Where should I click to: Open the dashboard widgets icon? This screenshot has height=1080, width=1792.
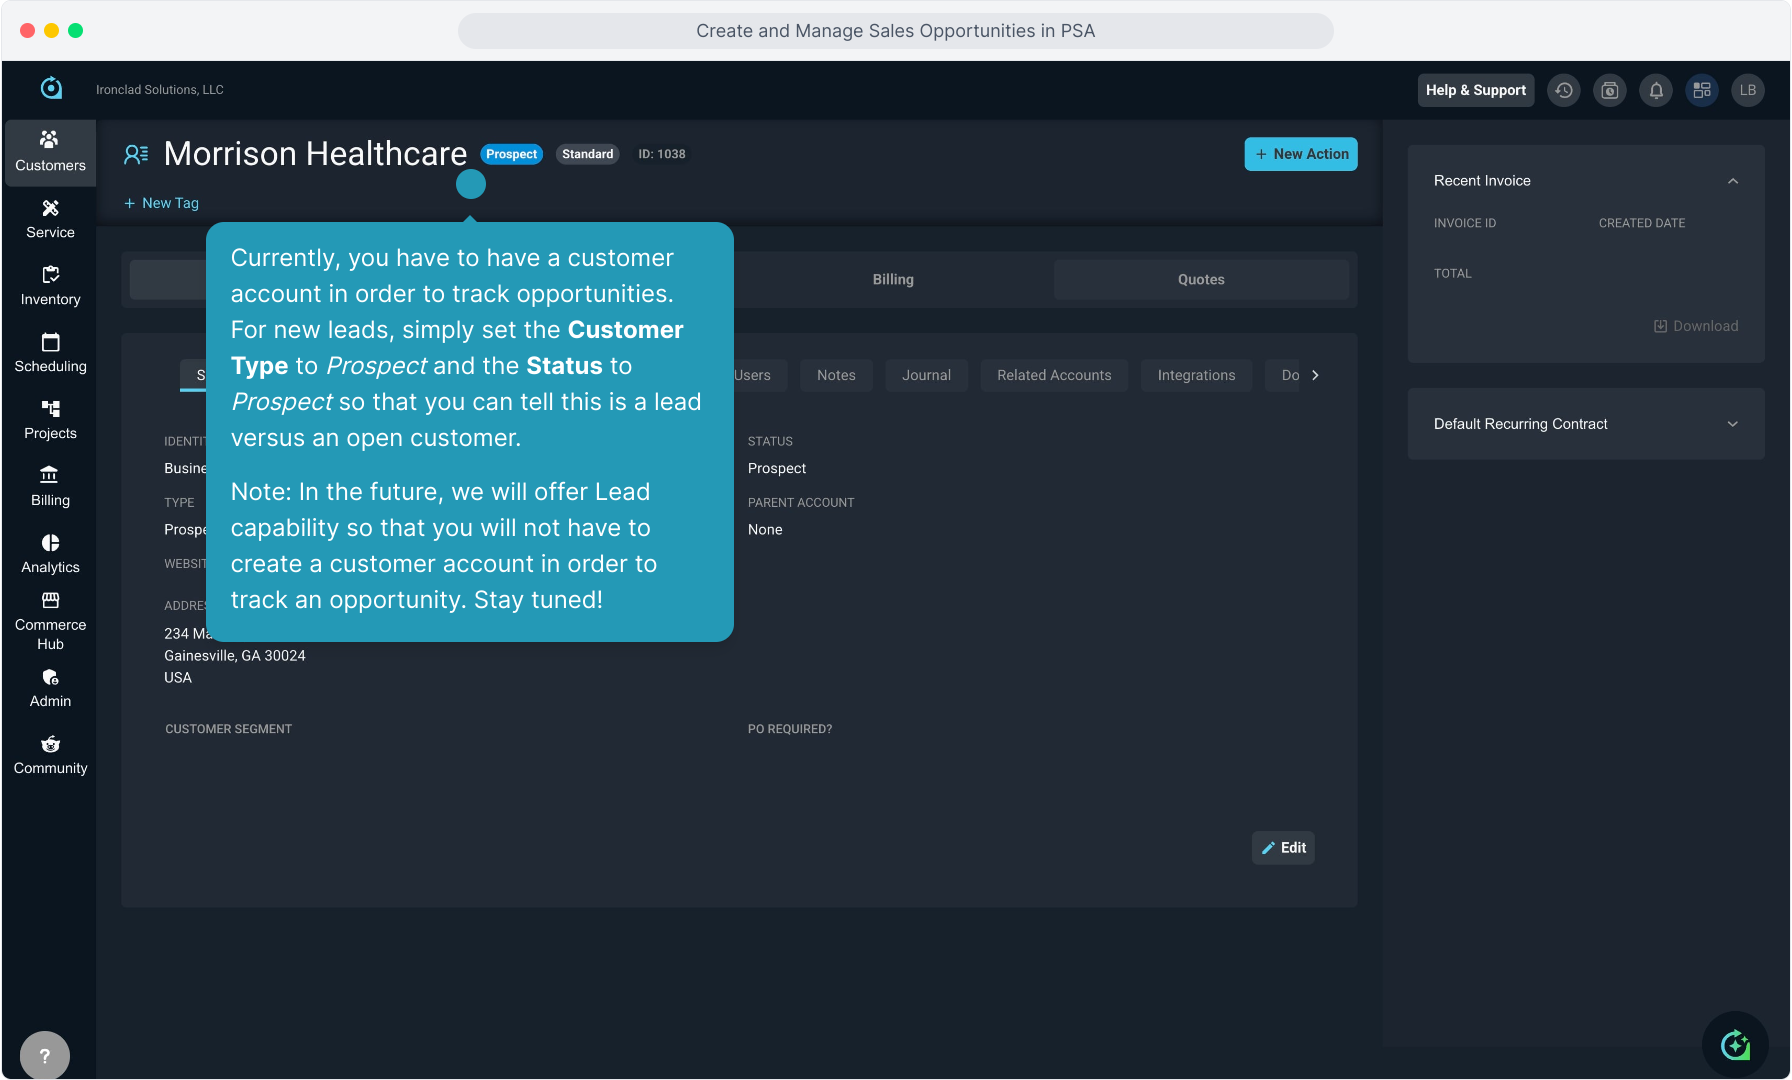coord(1702,90)
